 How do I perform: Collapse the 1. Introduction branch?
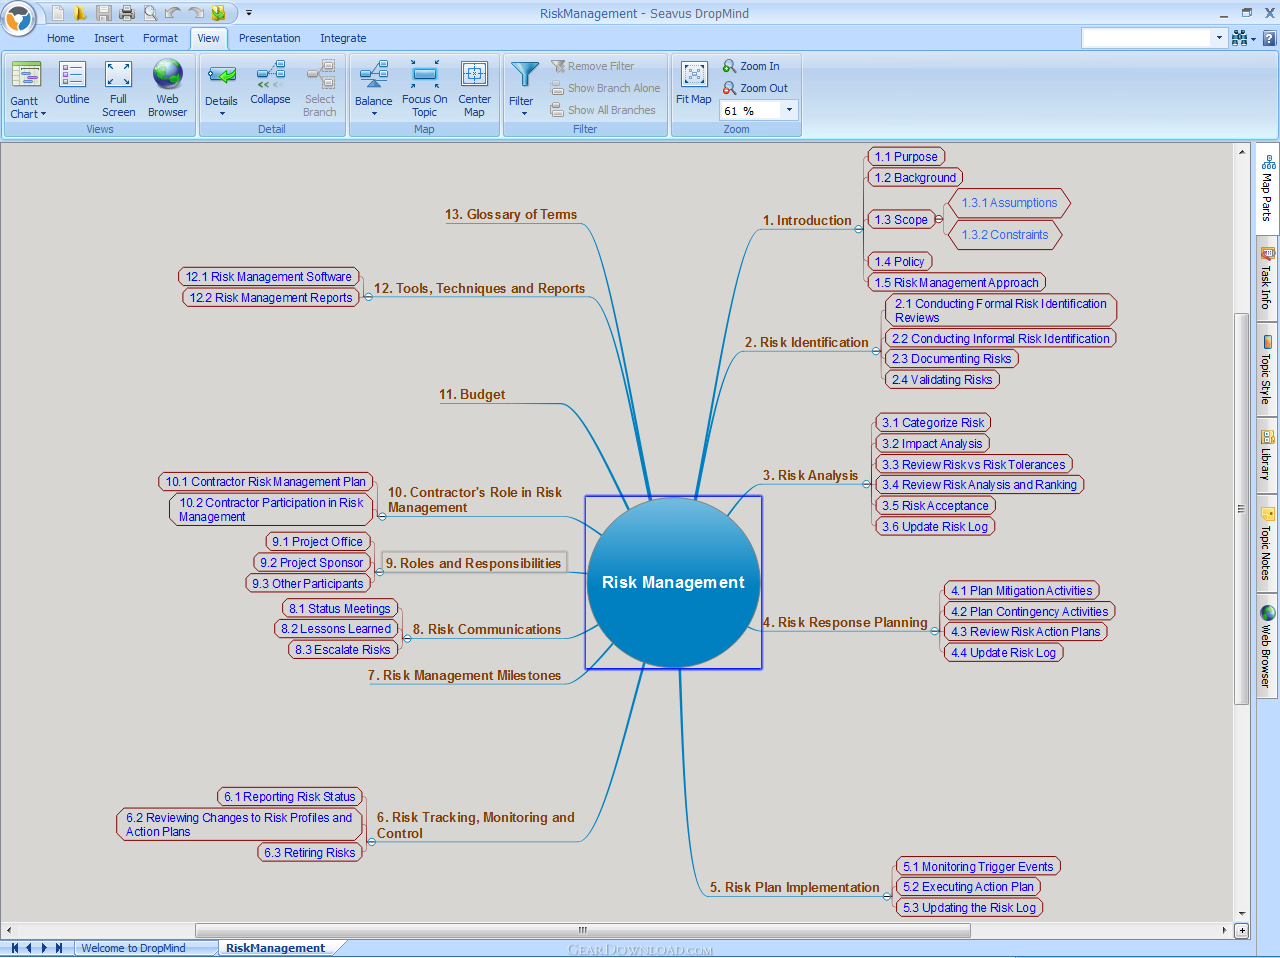coord(858,229)
